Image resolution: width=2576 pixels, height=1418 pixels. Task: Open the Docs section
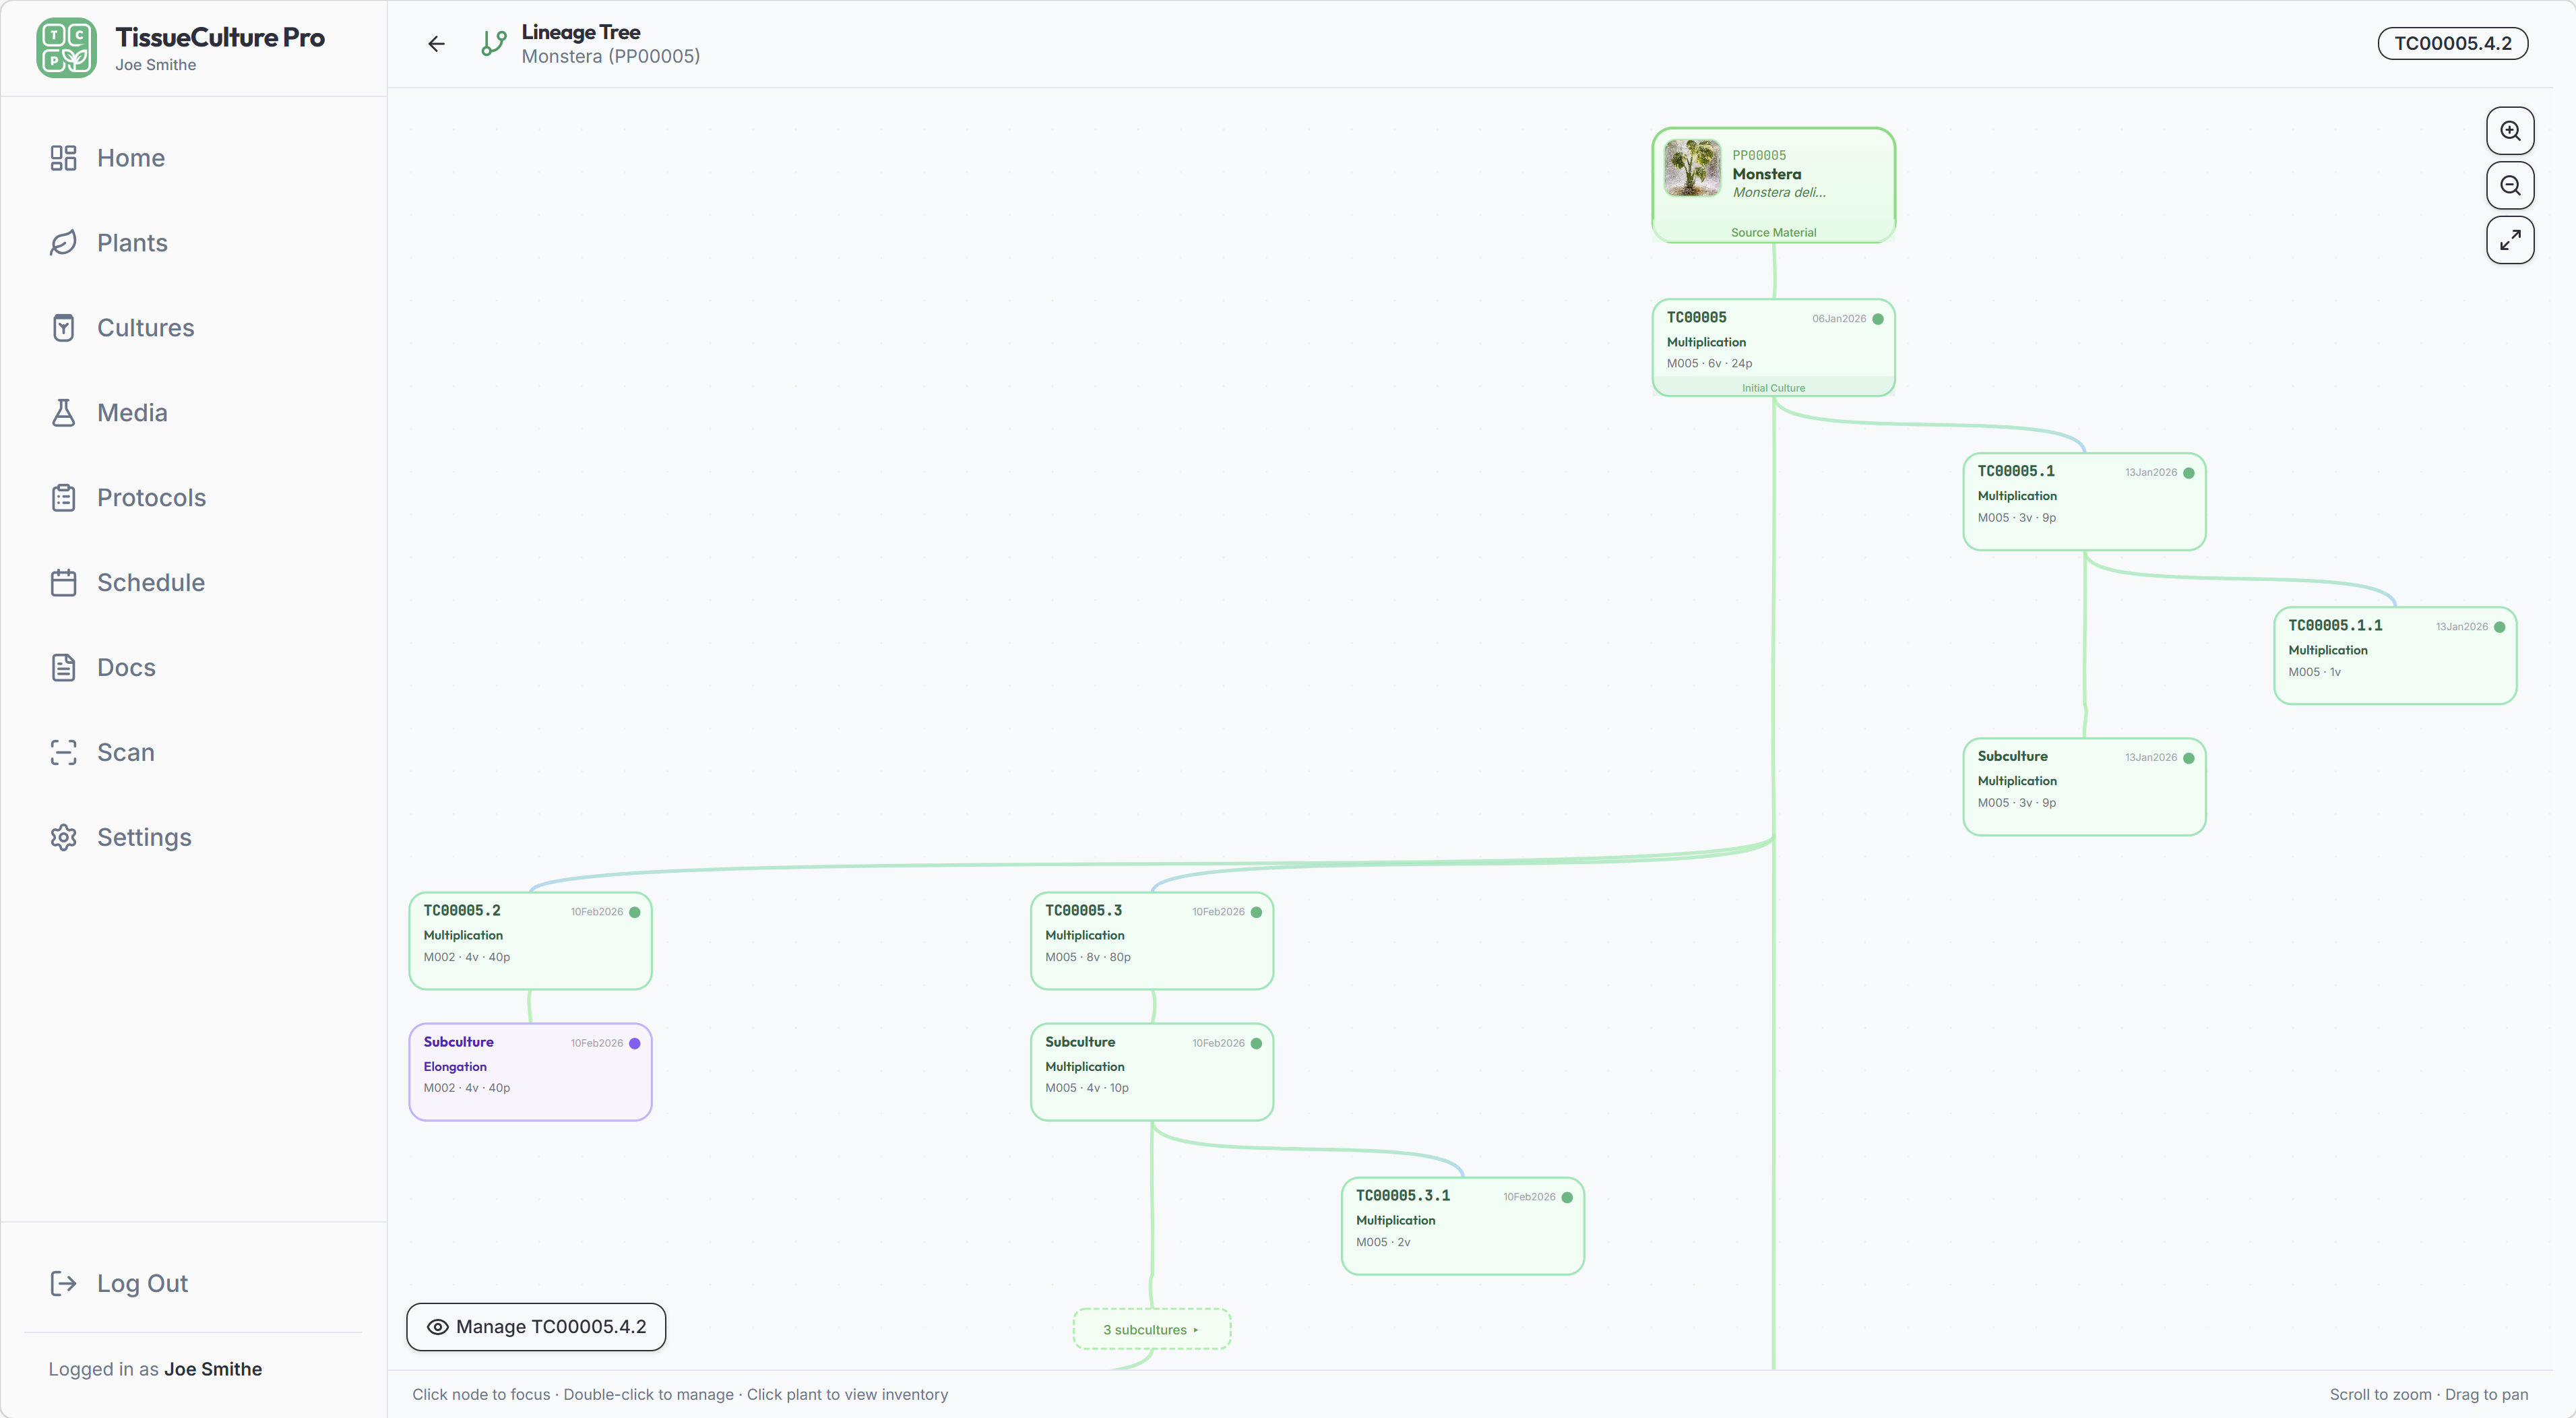coord(126,667)
